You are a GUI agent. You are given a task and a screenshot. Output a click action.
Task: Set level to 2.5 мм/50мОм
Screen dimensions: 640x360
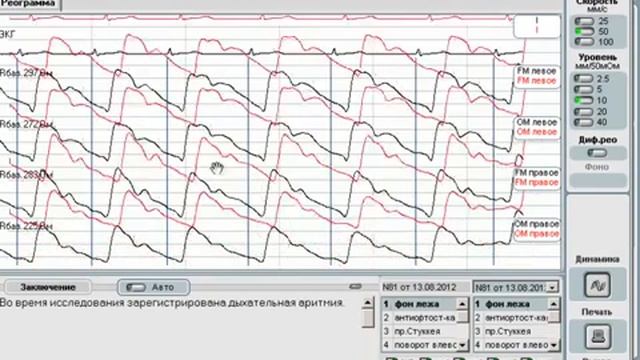584,78
